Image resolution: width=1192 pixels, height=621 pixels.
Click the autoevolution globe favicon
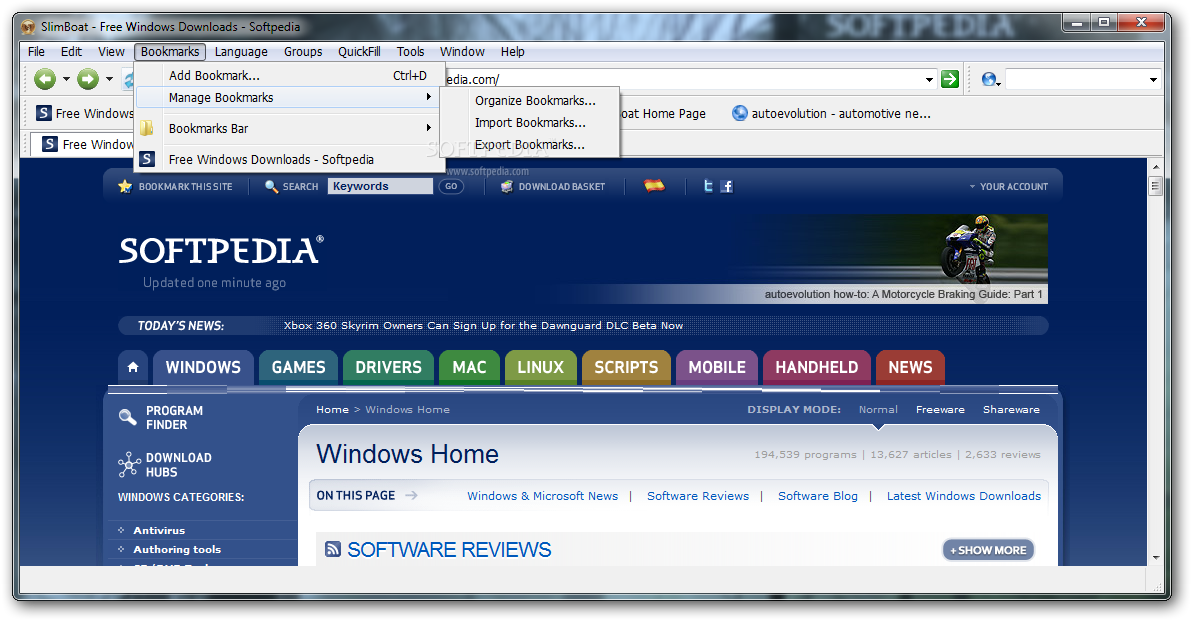tap(740, 113)
